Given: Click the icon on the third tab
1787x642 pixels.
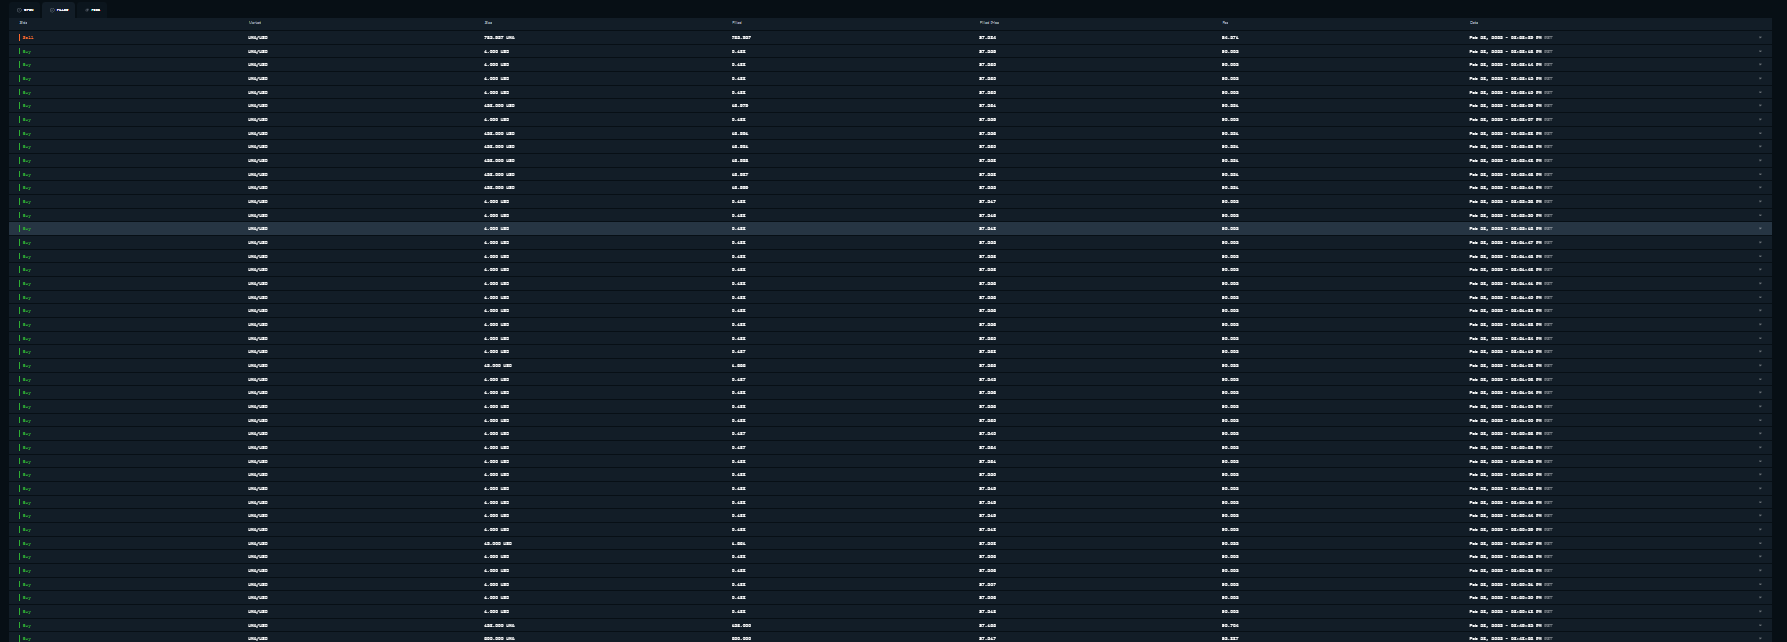Looking at the screenshot, I should pyautogui.click(x=87, y=10).
